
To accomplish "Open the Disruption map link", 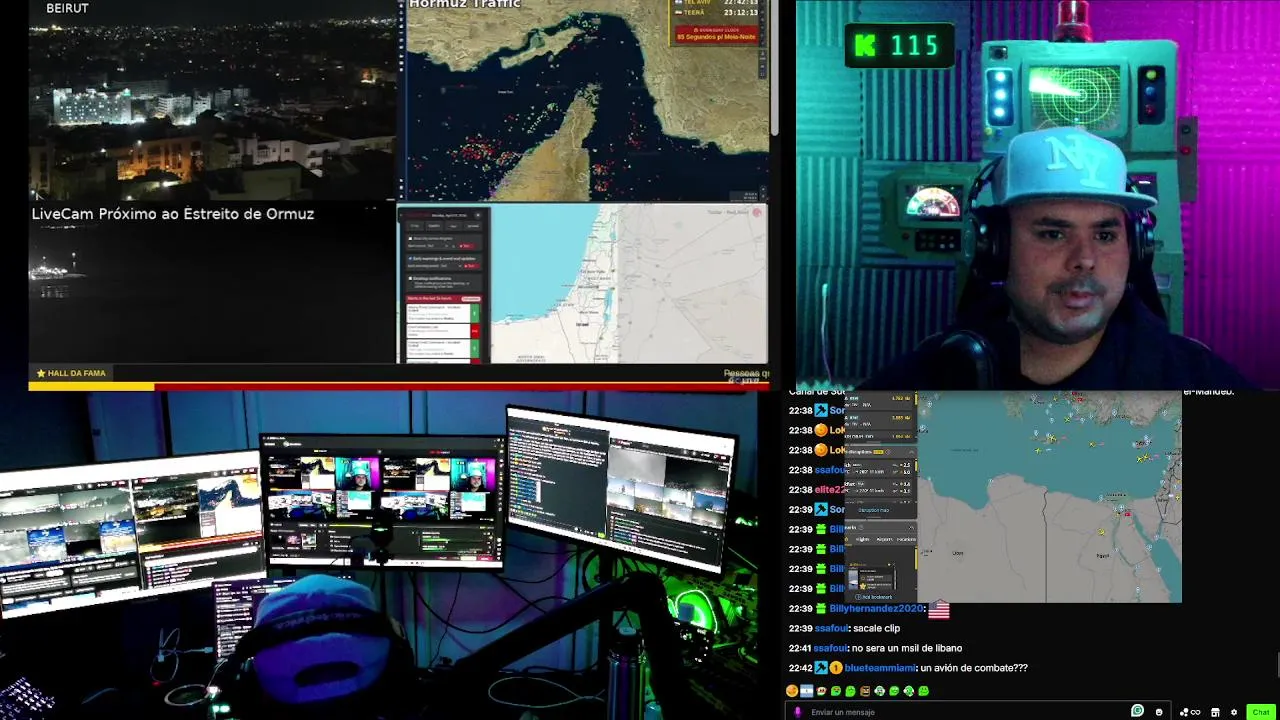I will 873,510.
